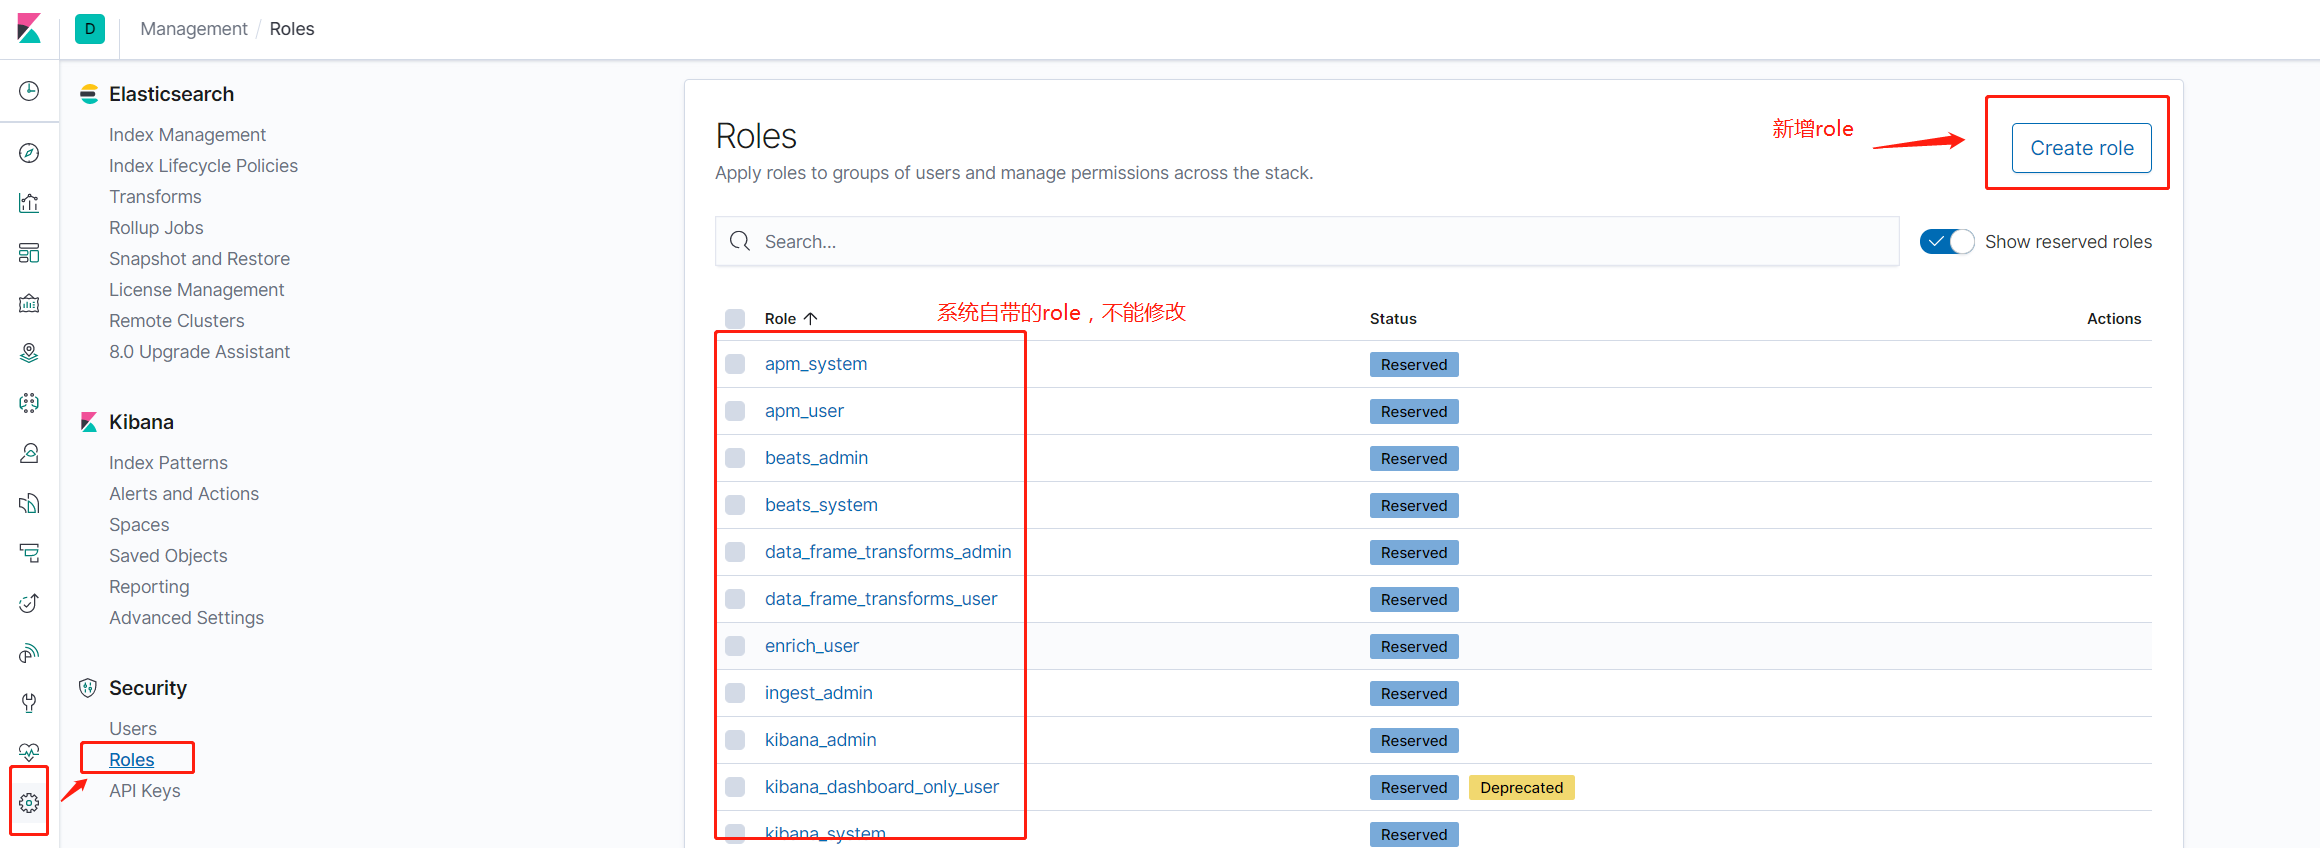Image resolution: width=2320 pixels, height=848 pixels.
Task: Open Canvas from the sidebar icon
Action: pyautogui.click(x=29, y=303)
